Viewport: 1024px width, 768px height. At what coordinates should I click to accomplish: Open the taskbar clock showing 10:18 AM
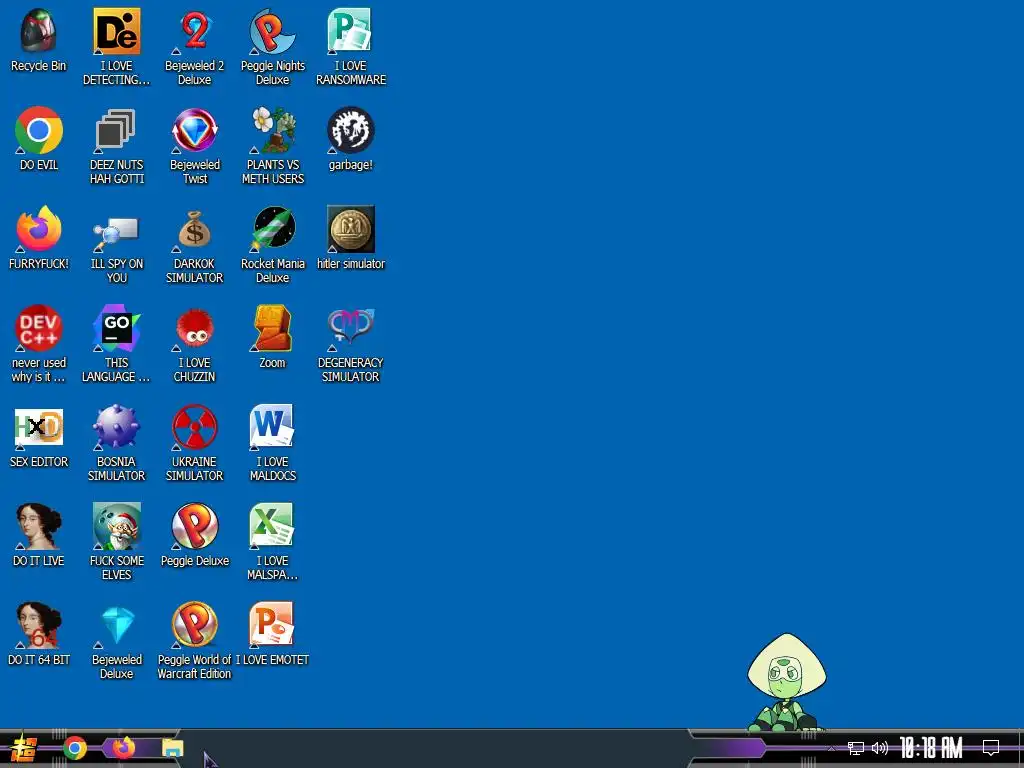point(931,748)
